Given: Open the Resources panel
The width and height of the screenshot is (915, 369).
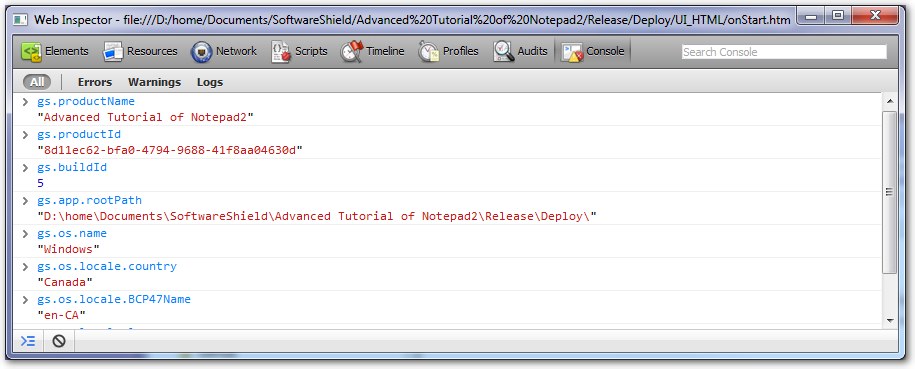Looking at the screenshot, I should tap(140, 51).
